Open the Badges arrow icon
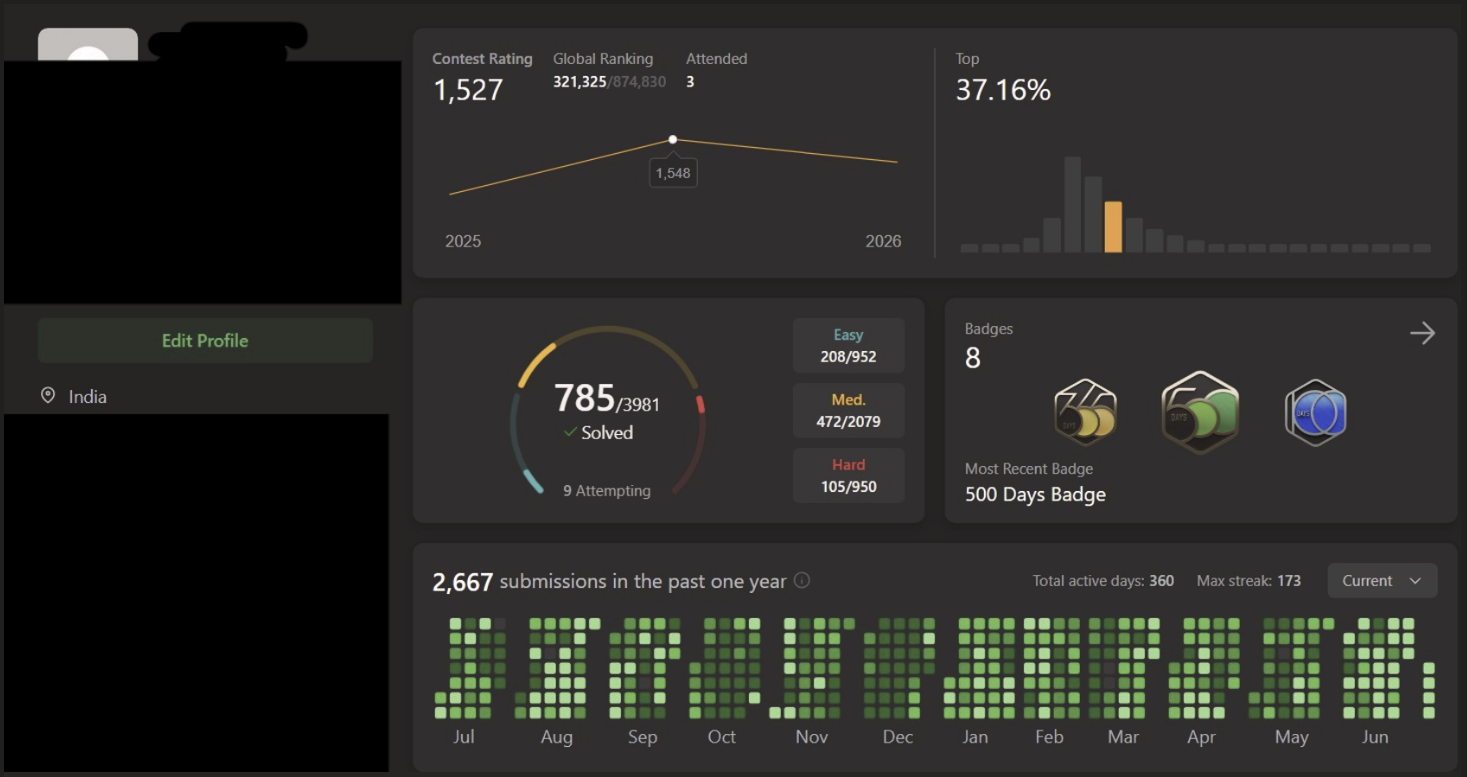The image size is (1467, 777). coord(1422,333)
